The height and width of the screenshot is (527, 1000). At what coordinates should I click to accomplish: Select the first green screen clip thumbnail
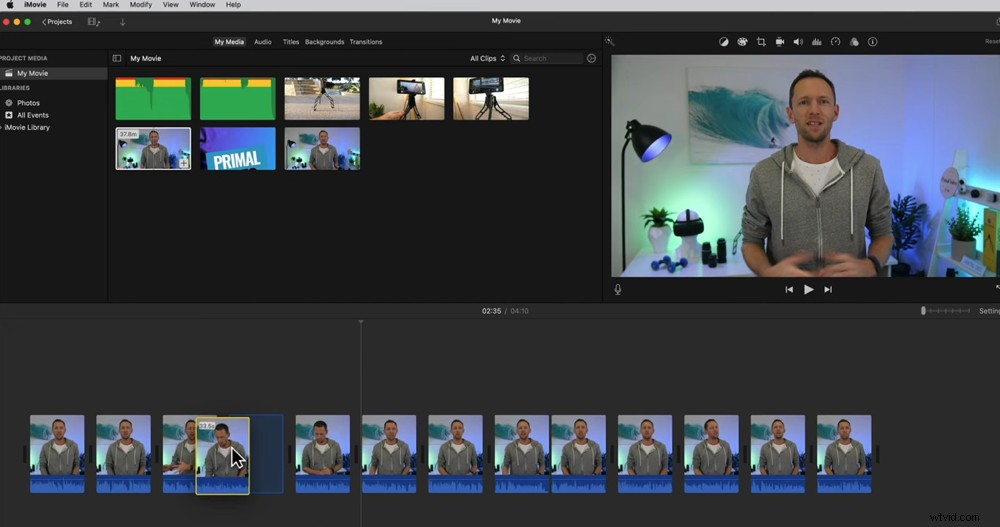153,99
